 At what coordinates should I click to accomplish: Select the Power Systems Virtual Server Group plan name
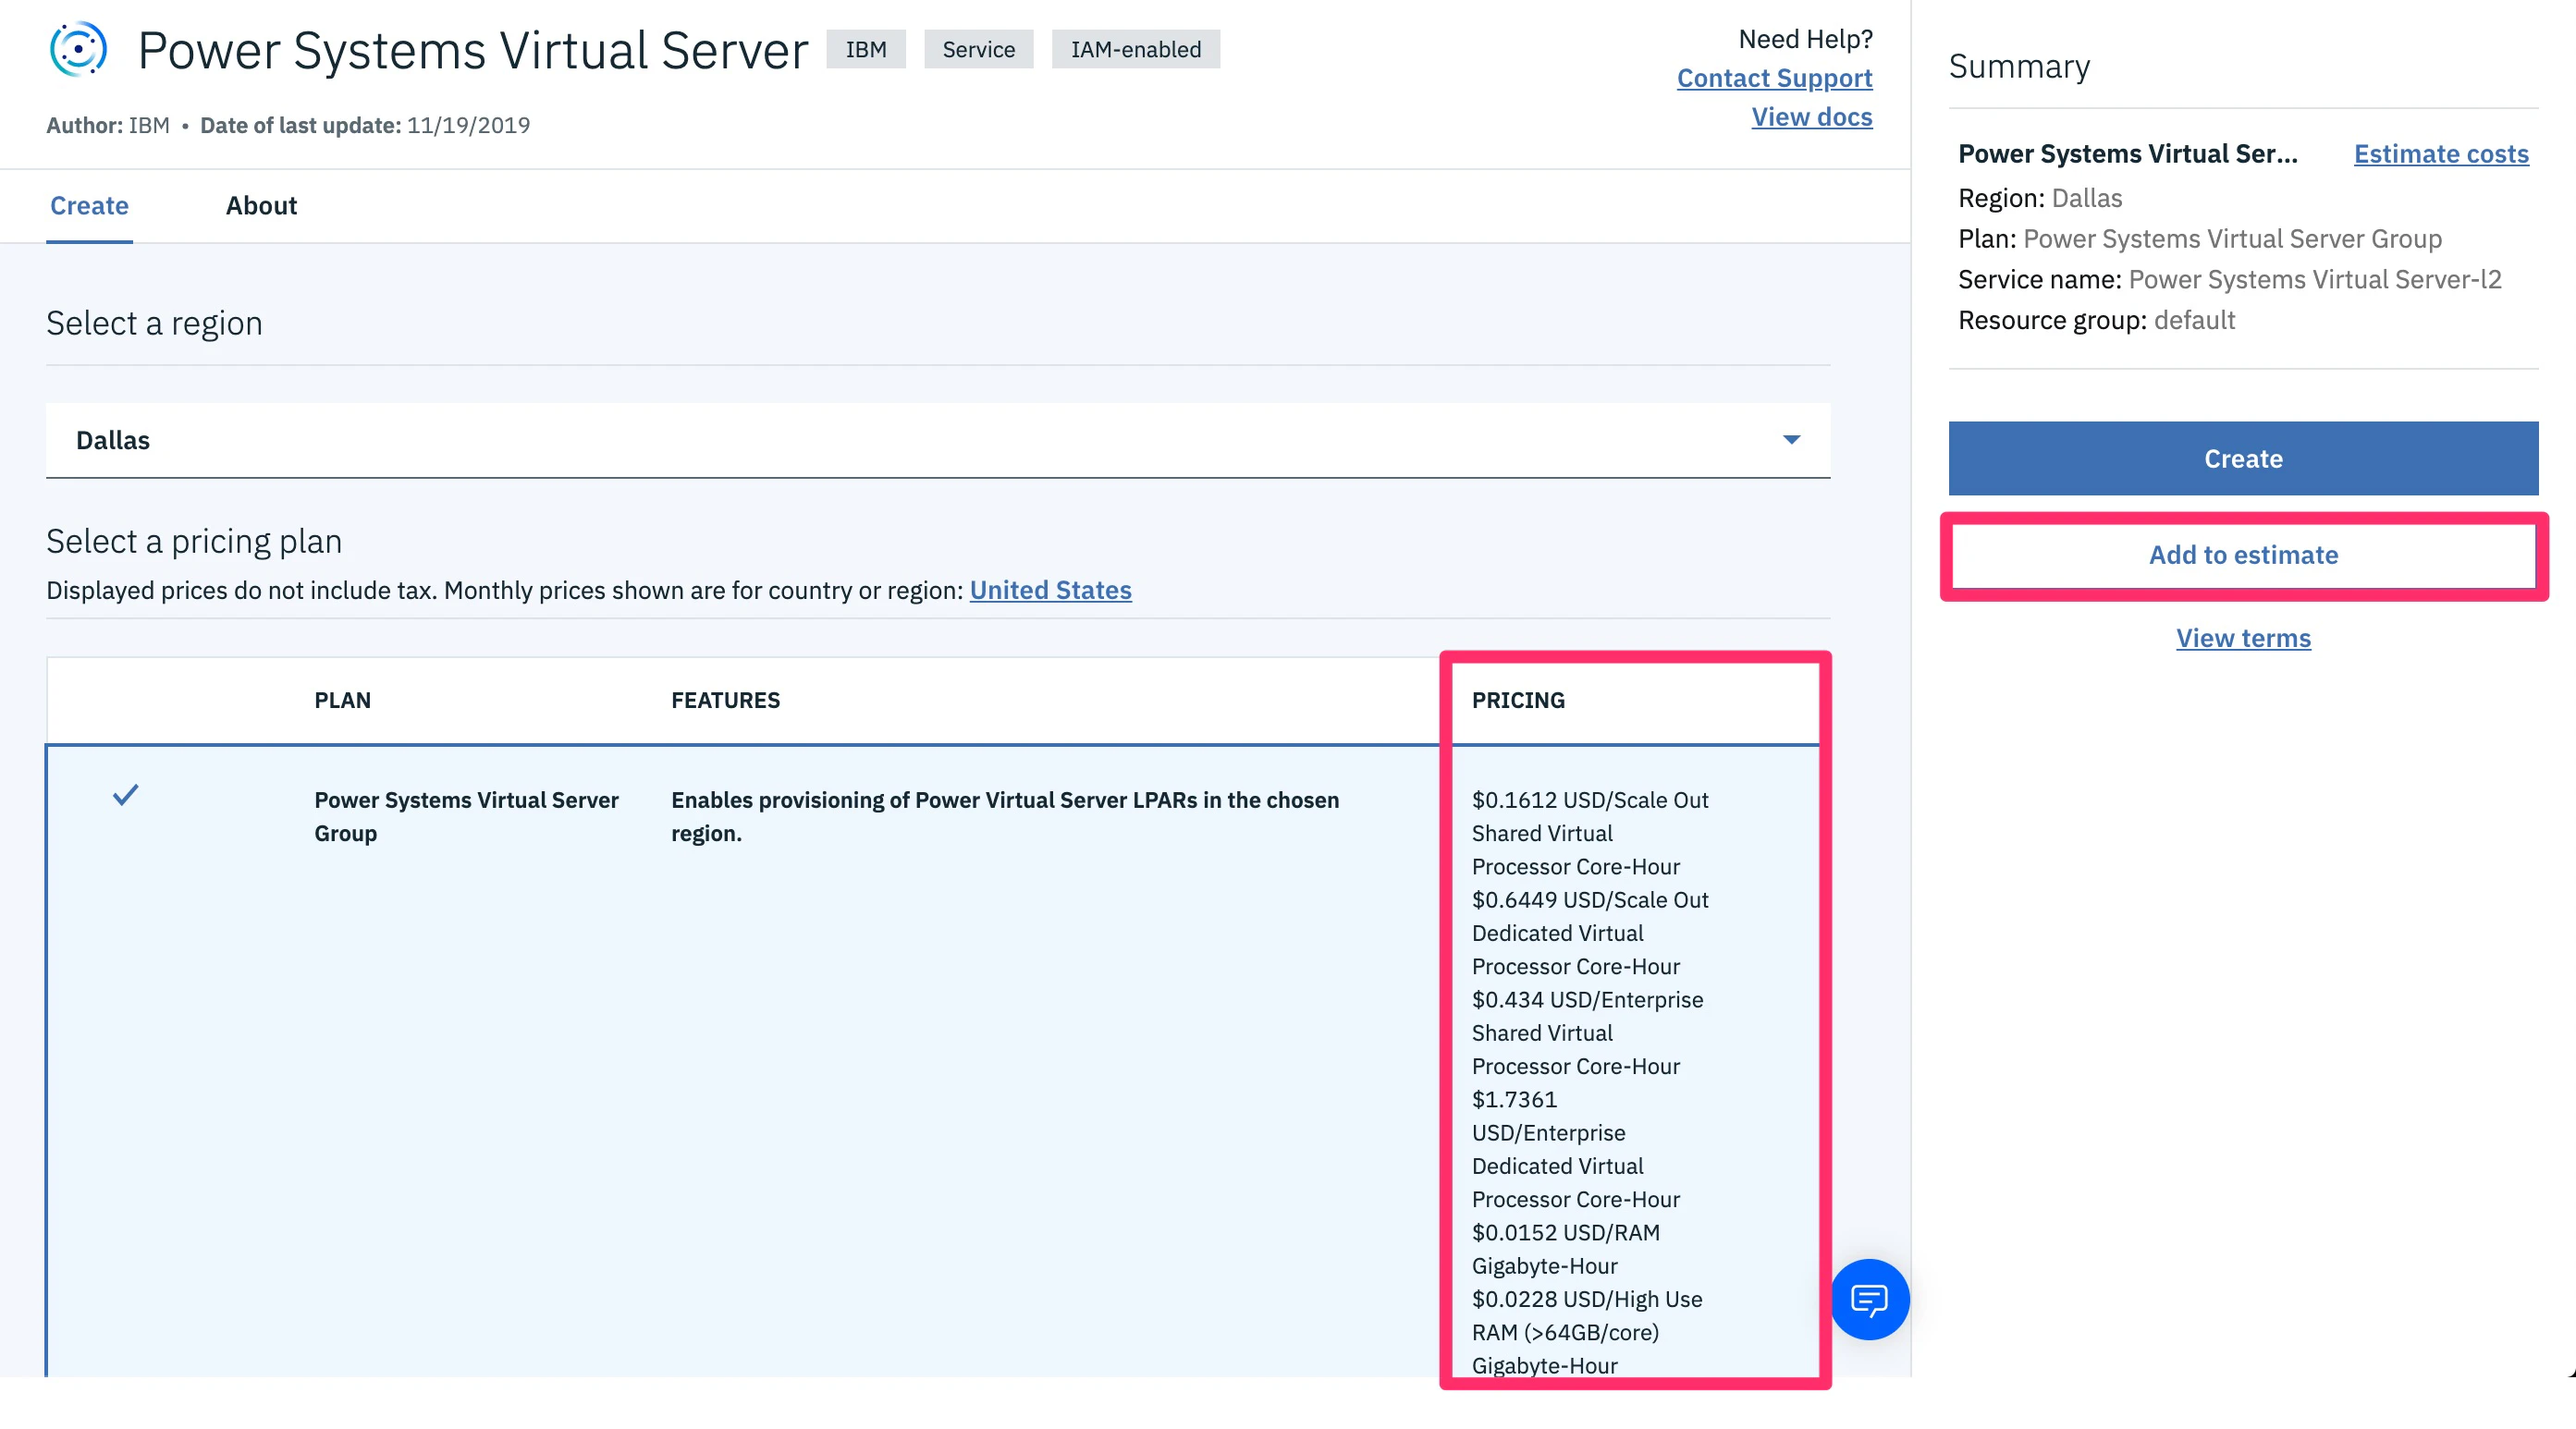click(466, 816)
